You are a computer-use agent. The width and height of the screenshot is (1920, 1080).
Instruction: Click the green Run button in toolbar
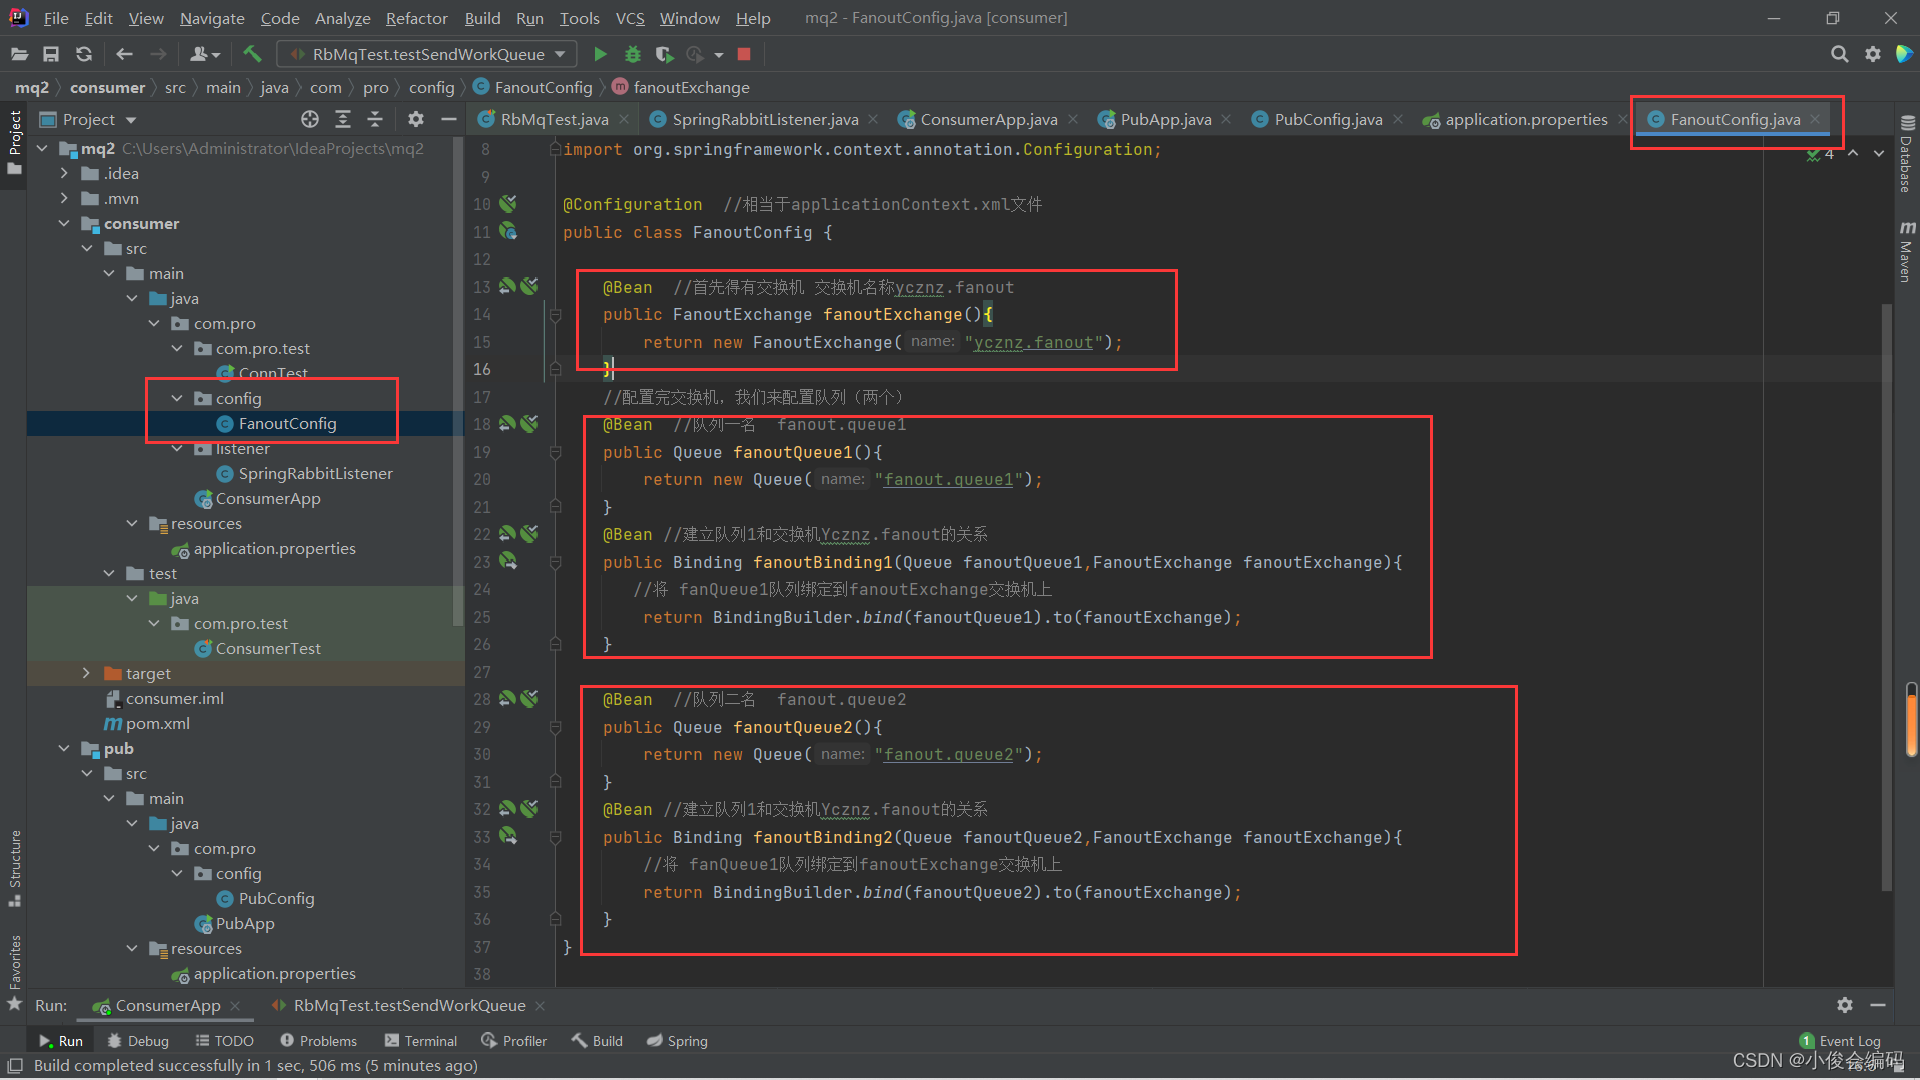point(600,54)
